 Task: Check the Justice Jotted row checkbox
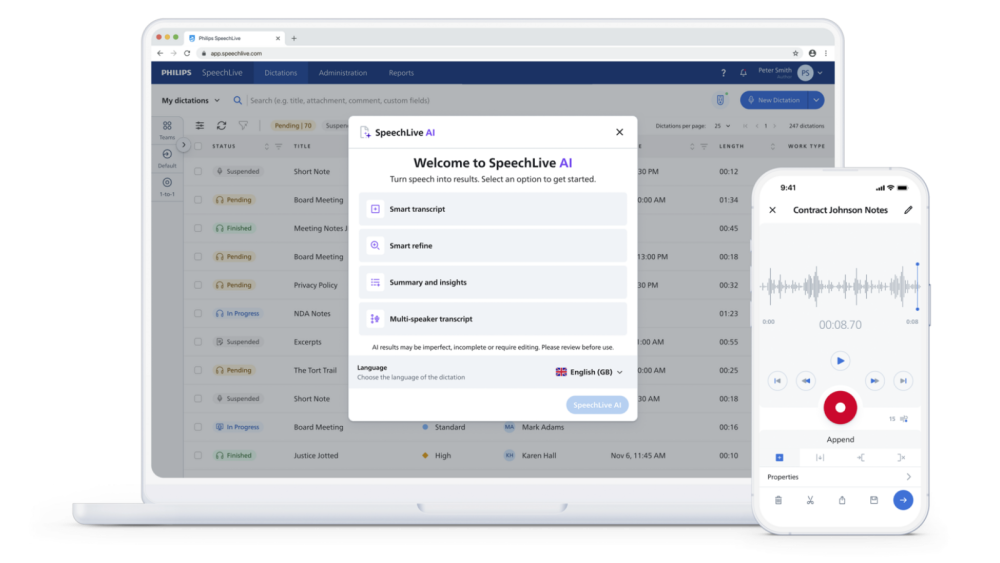tap(198, 455)
